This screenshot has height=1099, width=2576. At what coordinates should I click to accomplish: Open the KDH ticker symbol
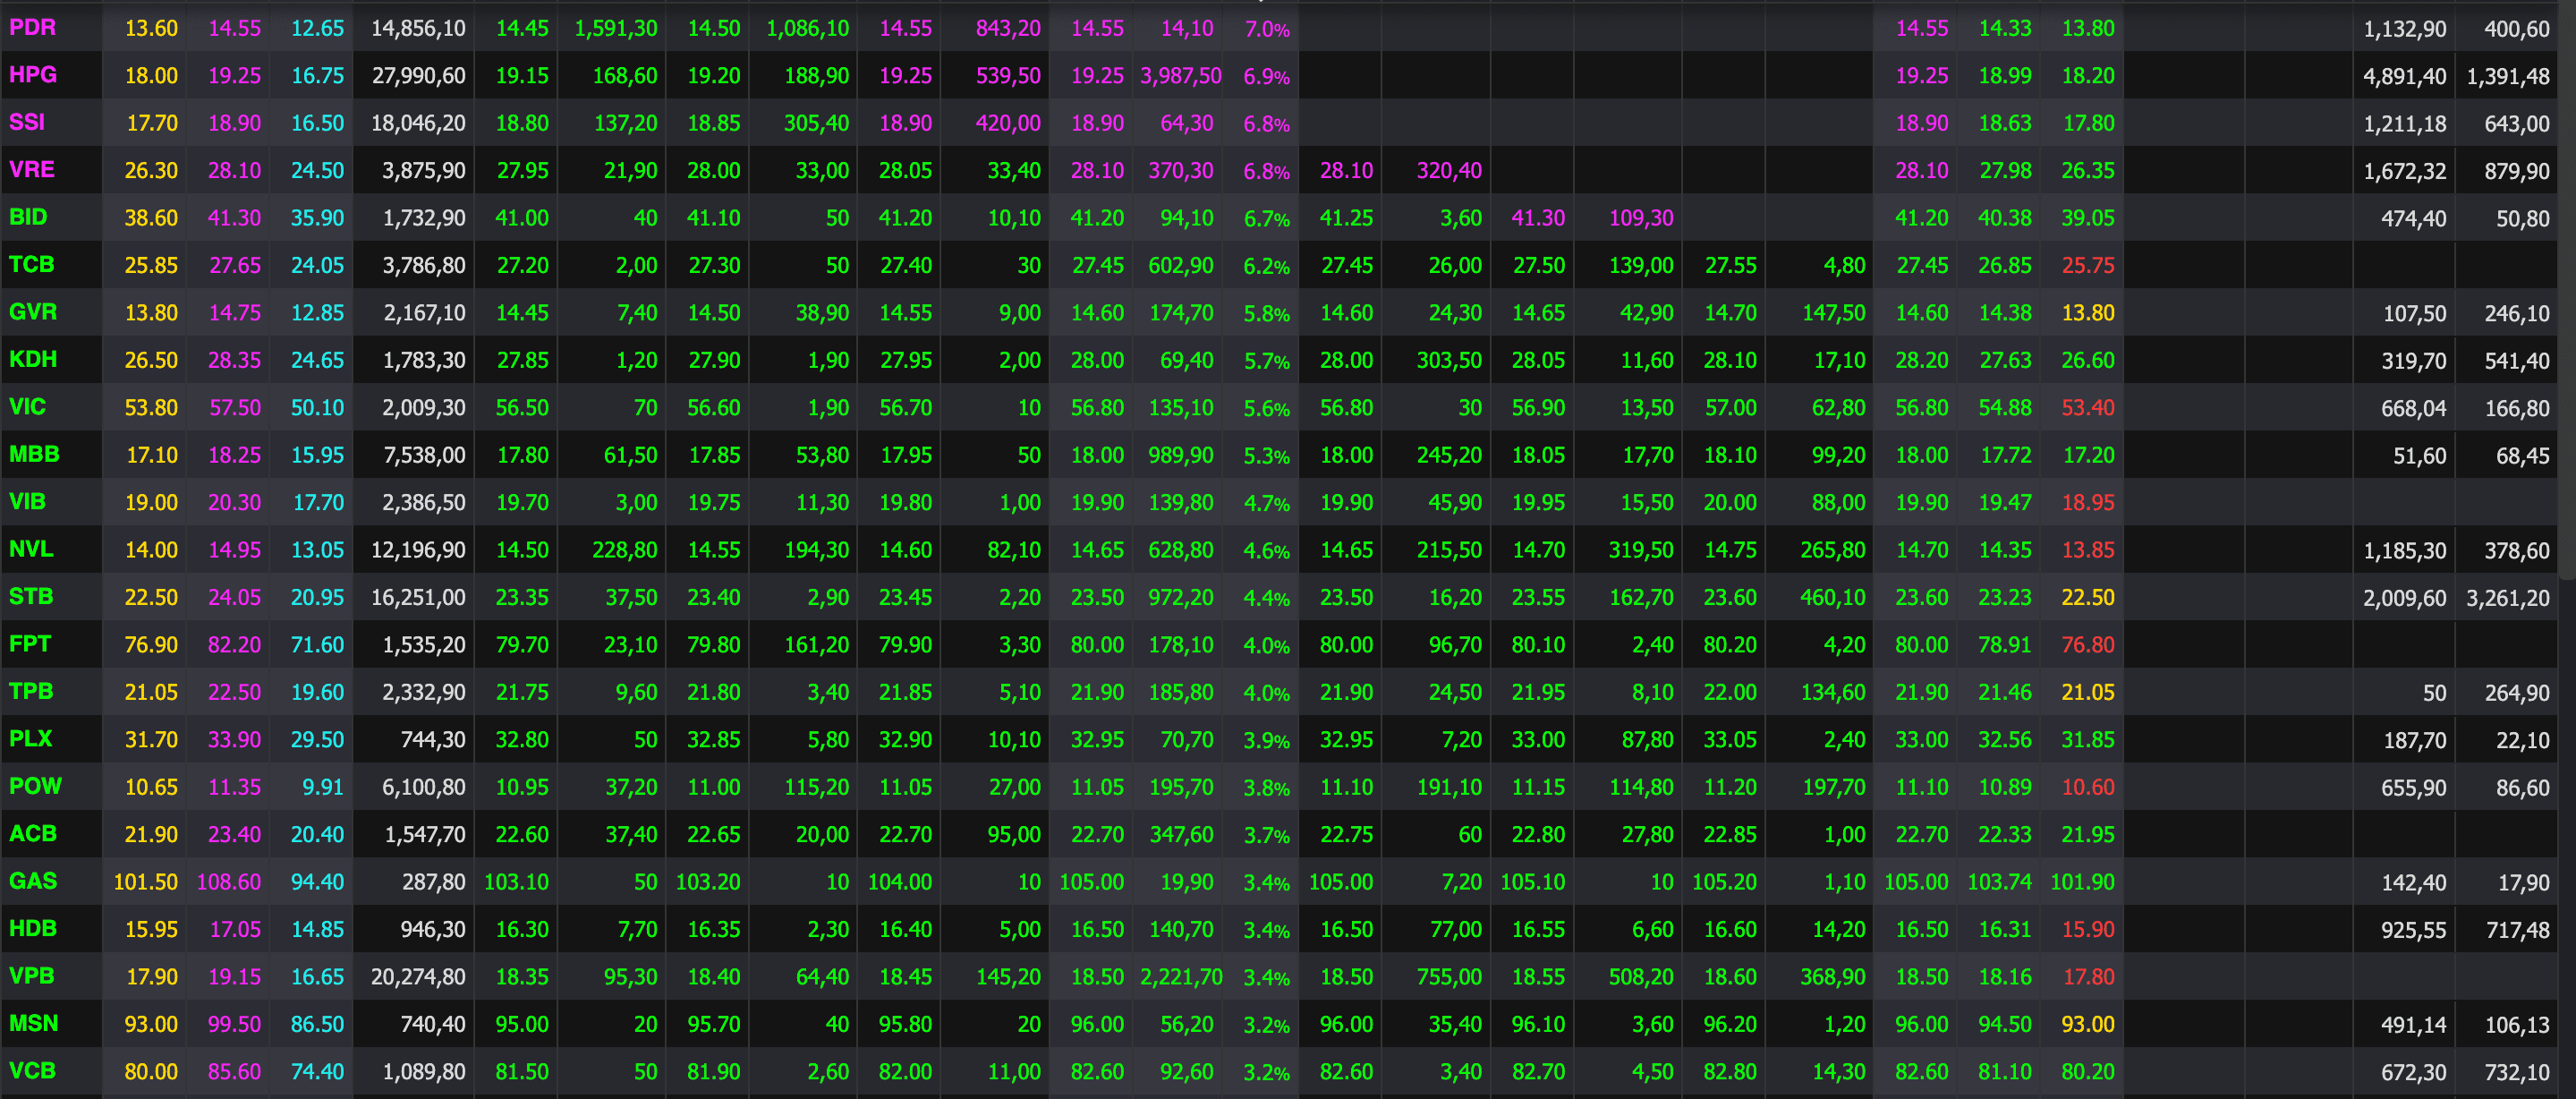tap(33, 359)
